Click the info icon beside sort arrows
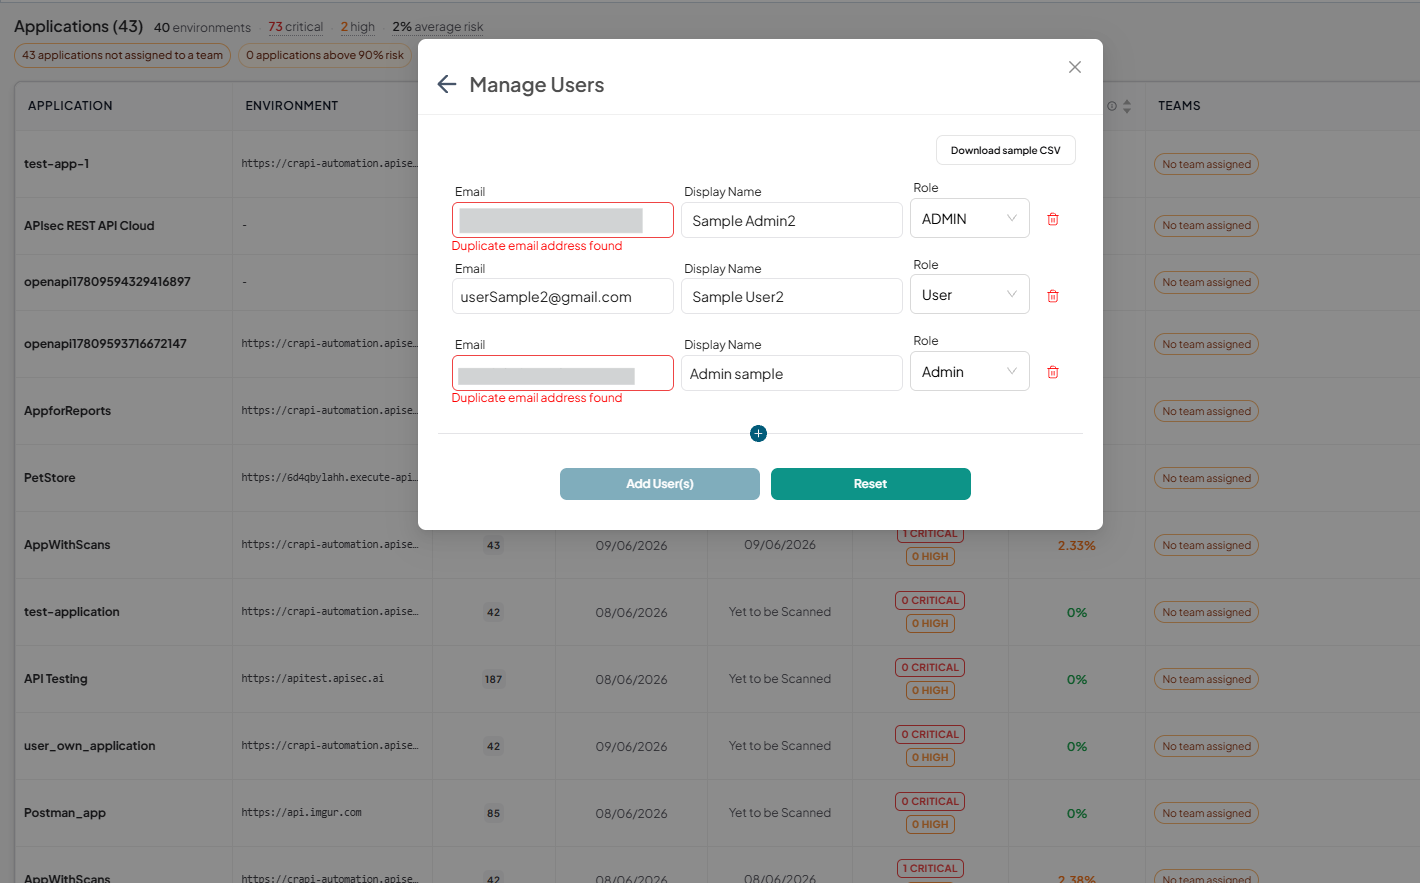The height and width of the screenshot is (883, 1420). tap(1112, 106)
